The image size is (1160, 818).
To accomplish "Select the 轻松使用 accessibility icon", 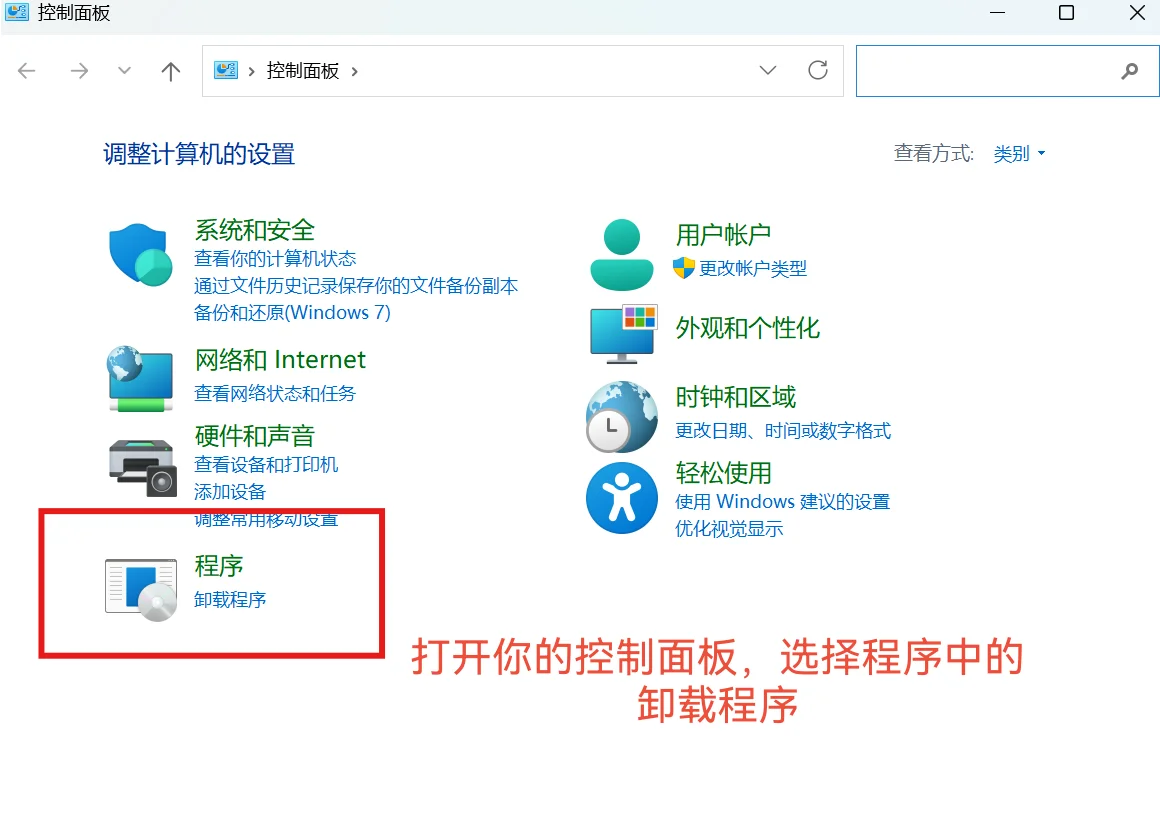I will click(621, 497).
